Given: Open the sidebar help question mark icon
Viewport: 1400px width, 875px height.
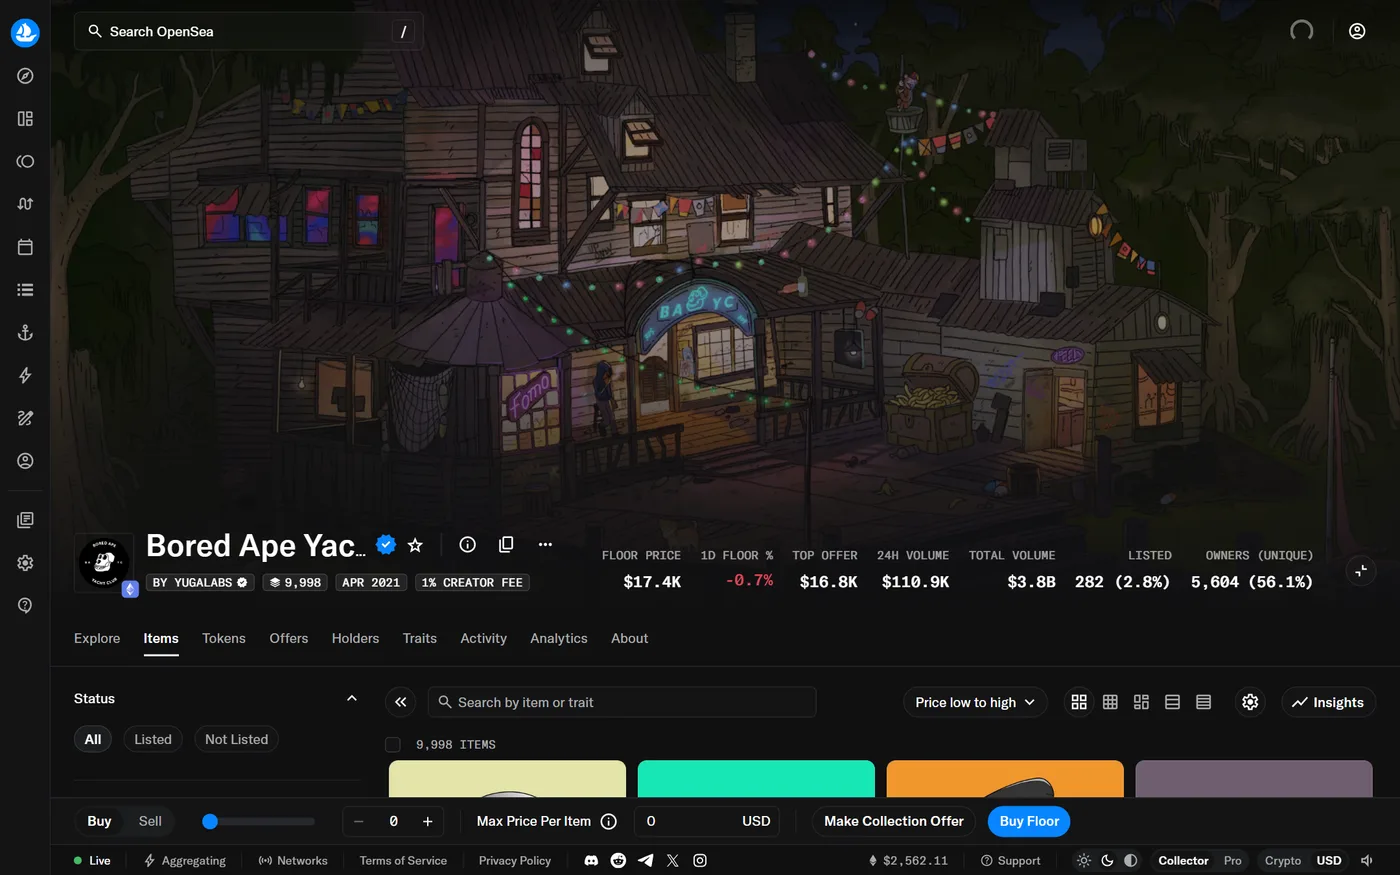Looking at the screenshot, I should click(25, 605).
